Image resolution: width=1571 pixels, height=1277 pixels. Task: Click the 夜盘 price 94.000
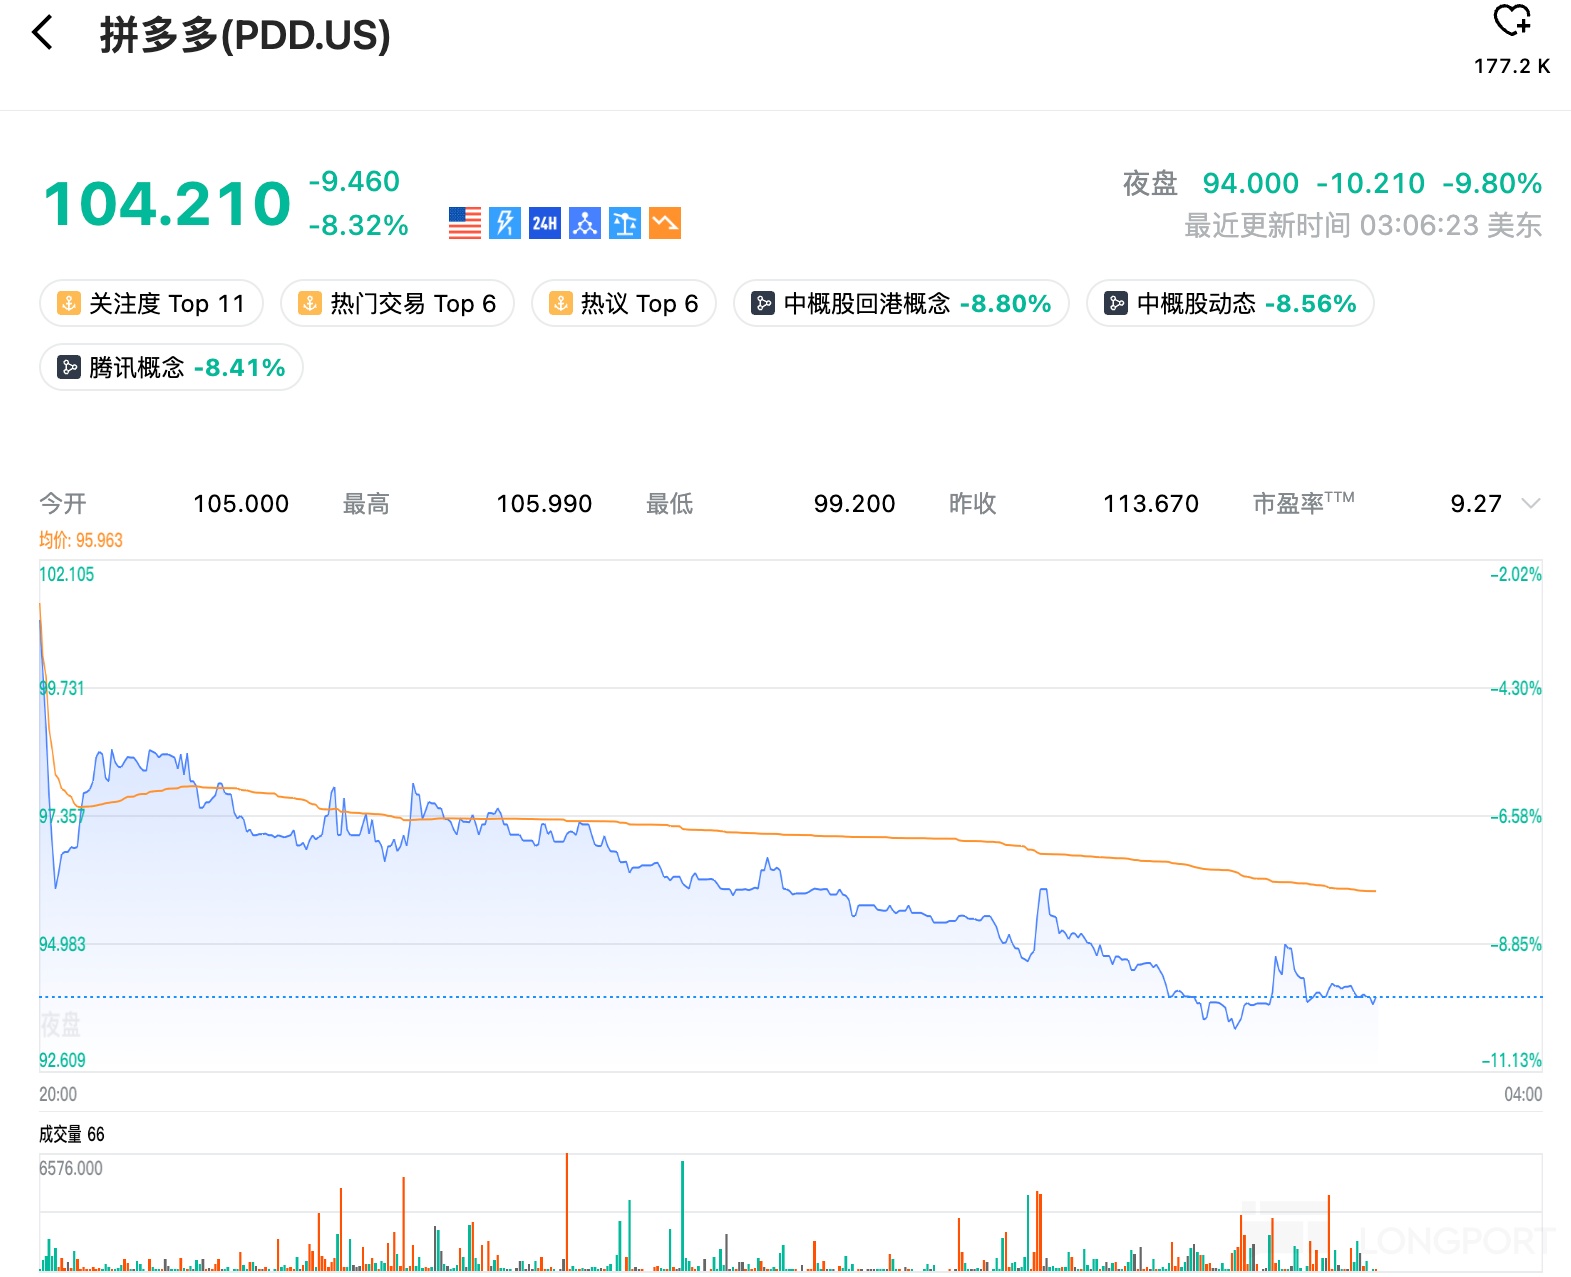tap(1250, 184)
